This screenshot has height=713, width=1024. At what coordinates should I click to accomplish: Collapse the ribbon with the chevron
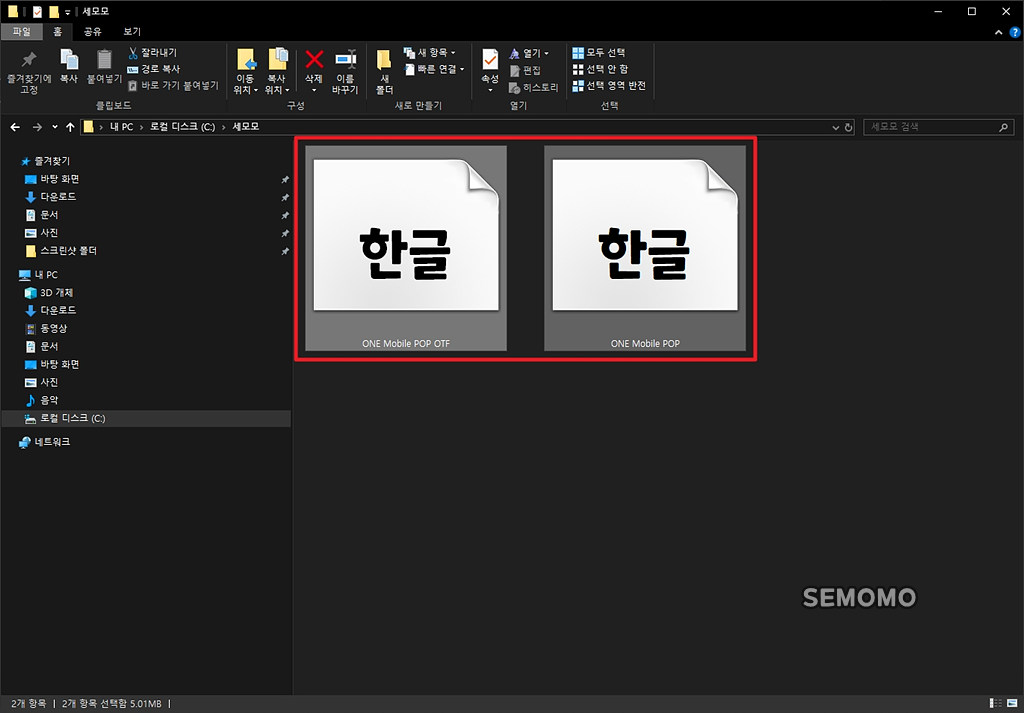click(998, 32)
